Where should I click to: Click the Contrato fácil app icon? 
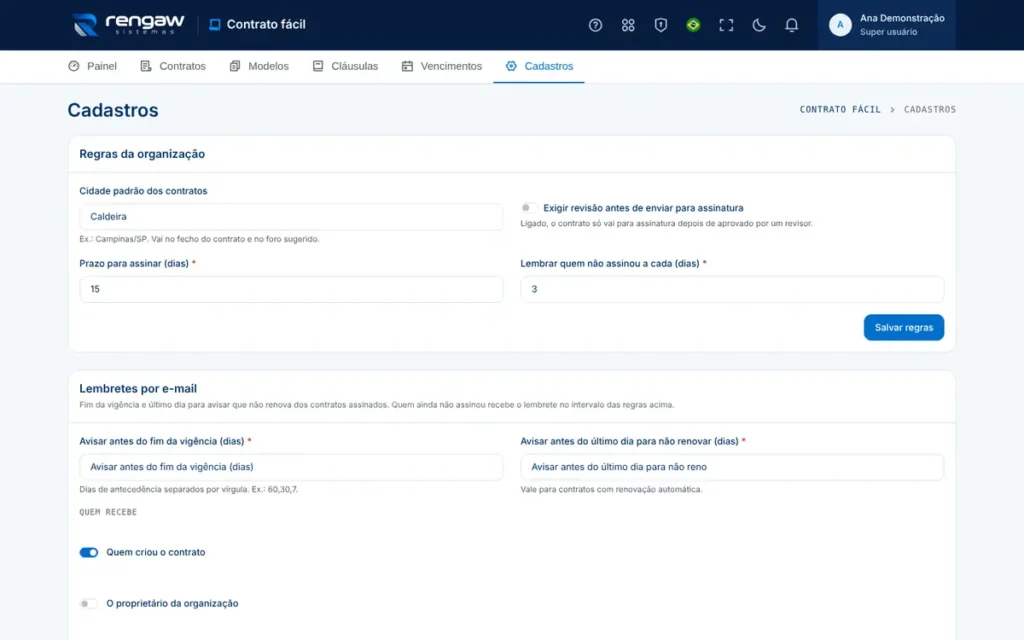tap(214, 25)
